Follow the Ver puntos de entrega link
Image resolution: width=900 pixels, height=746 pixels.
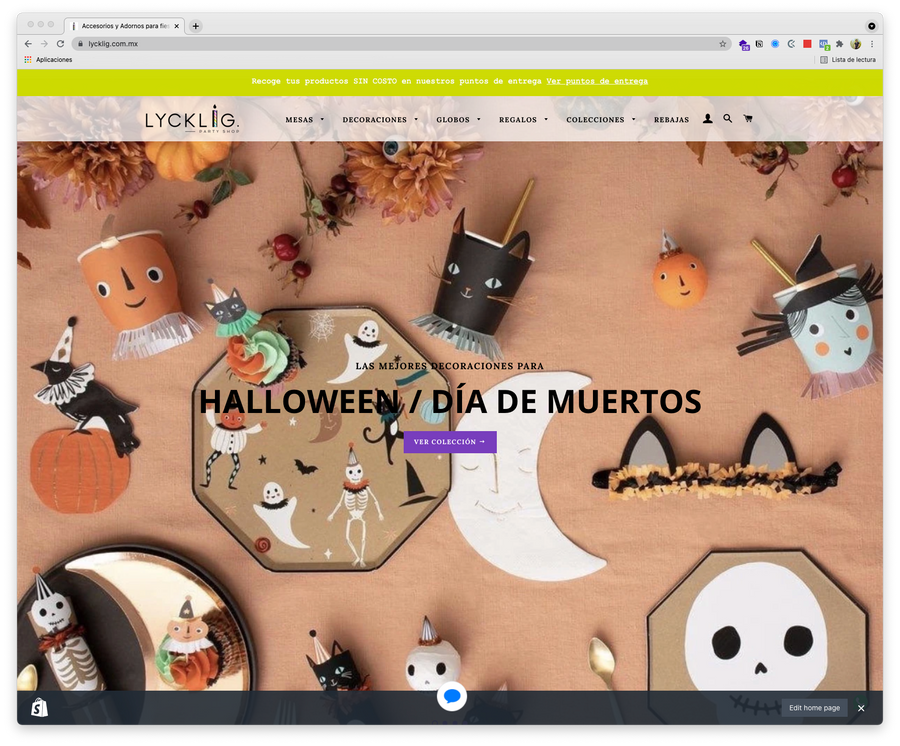point(597,81)
